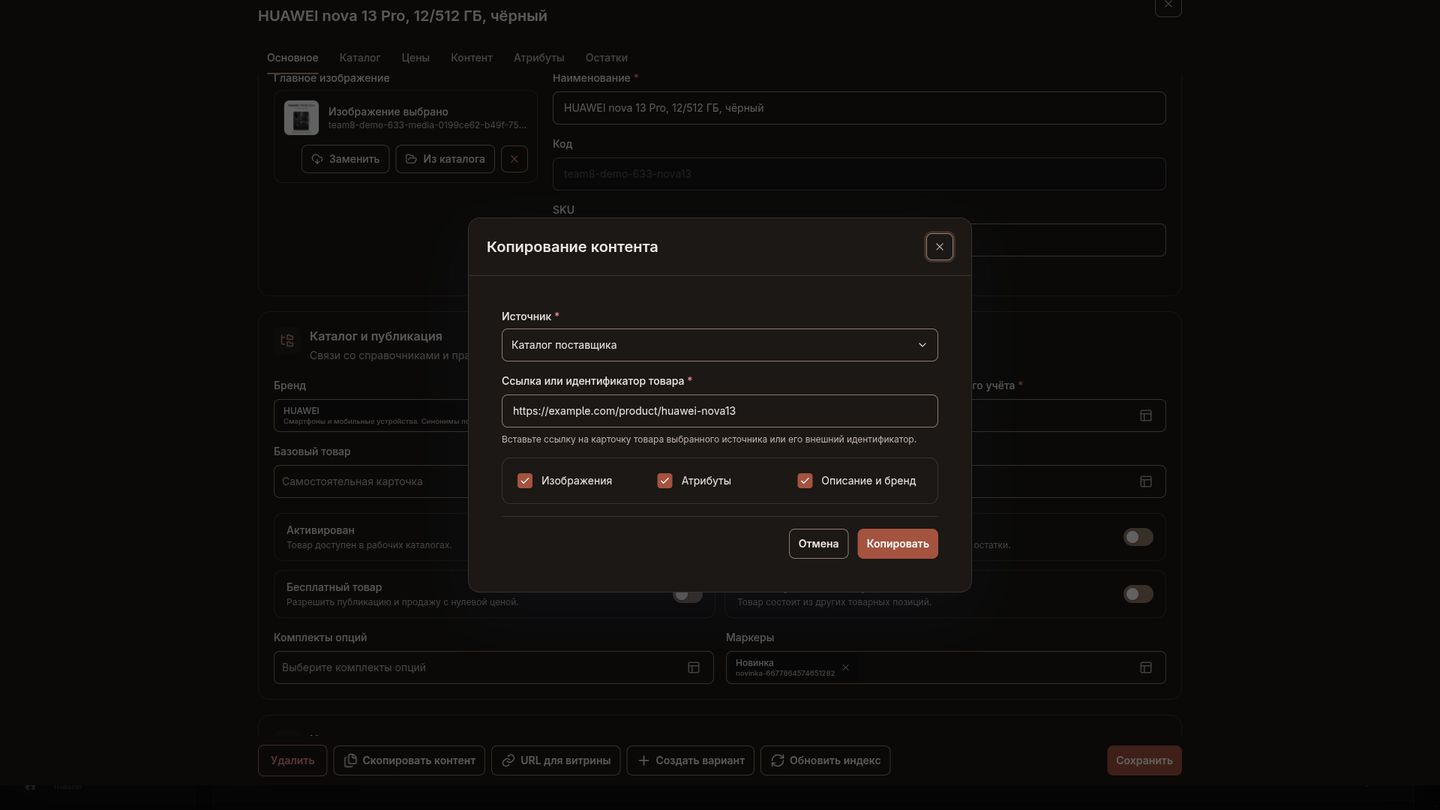
Task: Open the Остатки tab
Action: click(x=607, y=58)
